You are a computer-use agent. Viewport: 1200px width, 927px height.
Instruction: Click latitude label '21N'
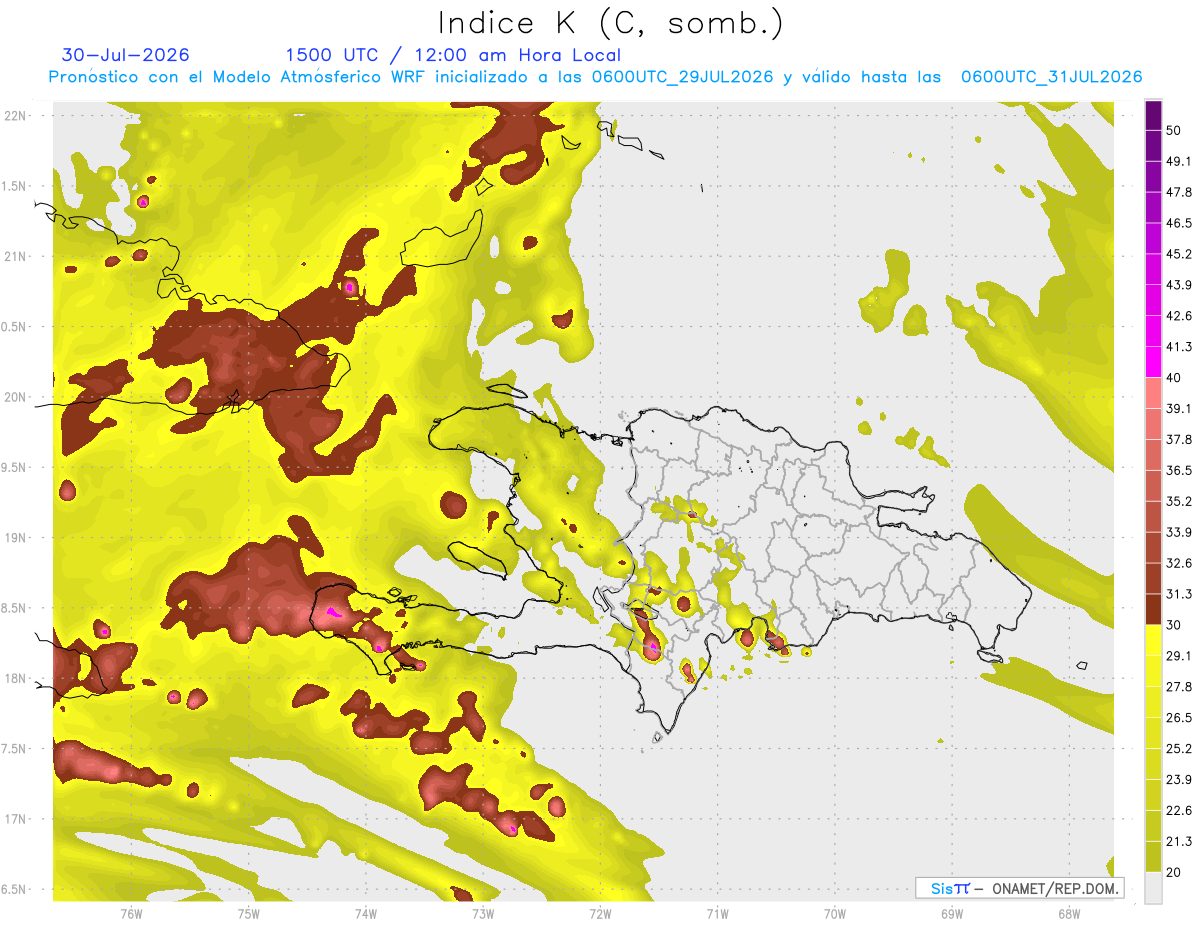15,256
